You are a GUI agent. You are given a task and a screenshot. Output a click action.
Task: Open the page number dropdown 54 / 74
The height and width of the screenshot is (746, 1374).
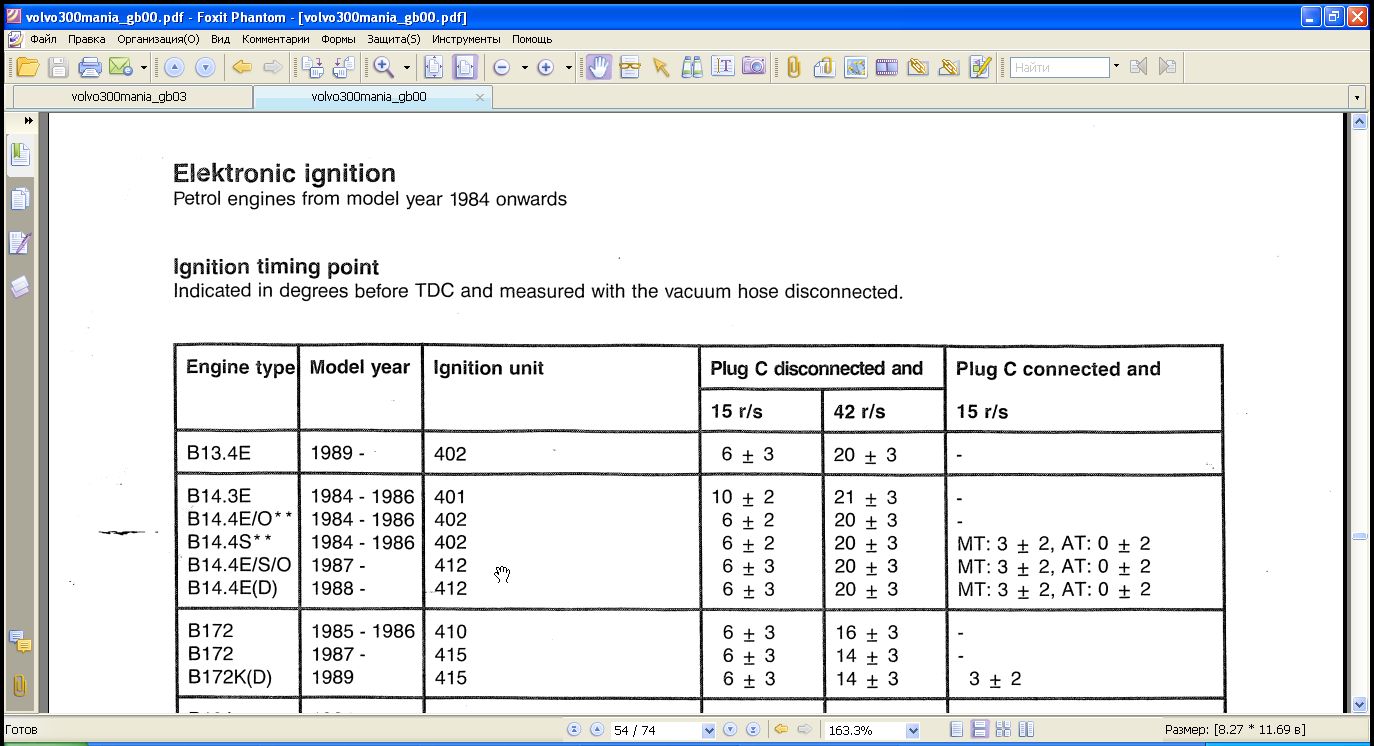[709, 731]
